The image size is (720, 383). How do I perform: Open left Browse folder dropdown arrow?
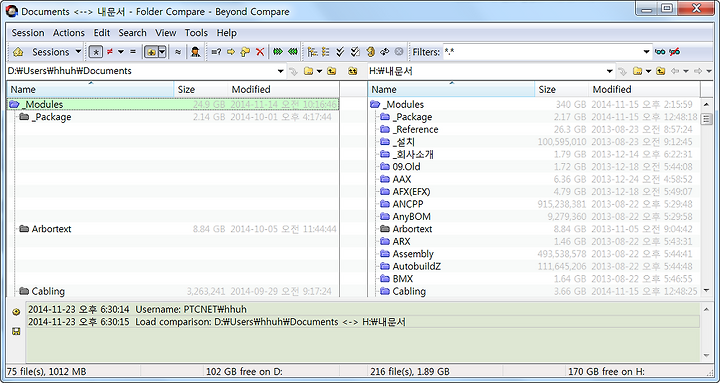point(320,71)
